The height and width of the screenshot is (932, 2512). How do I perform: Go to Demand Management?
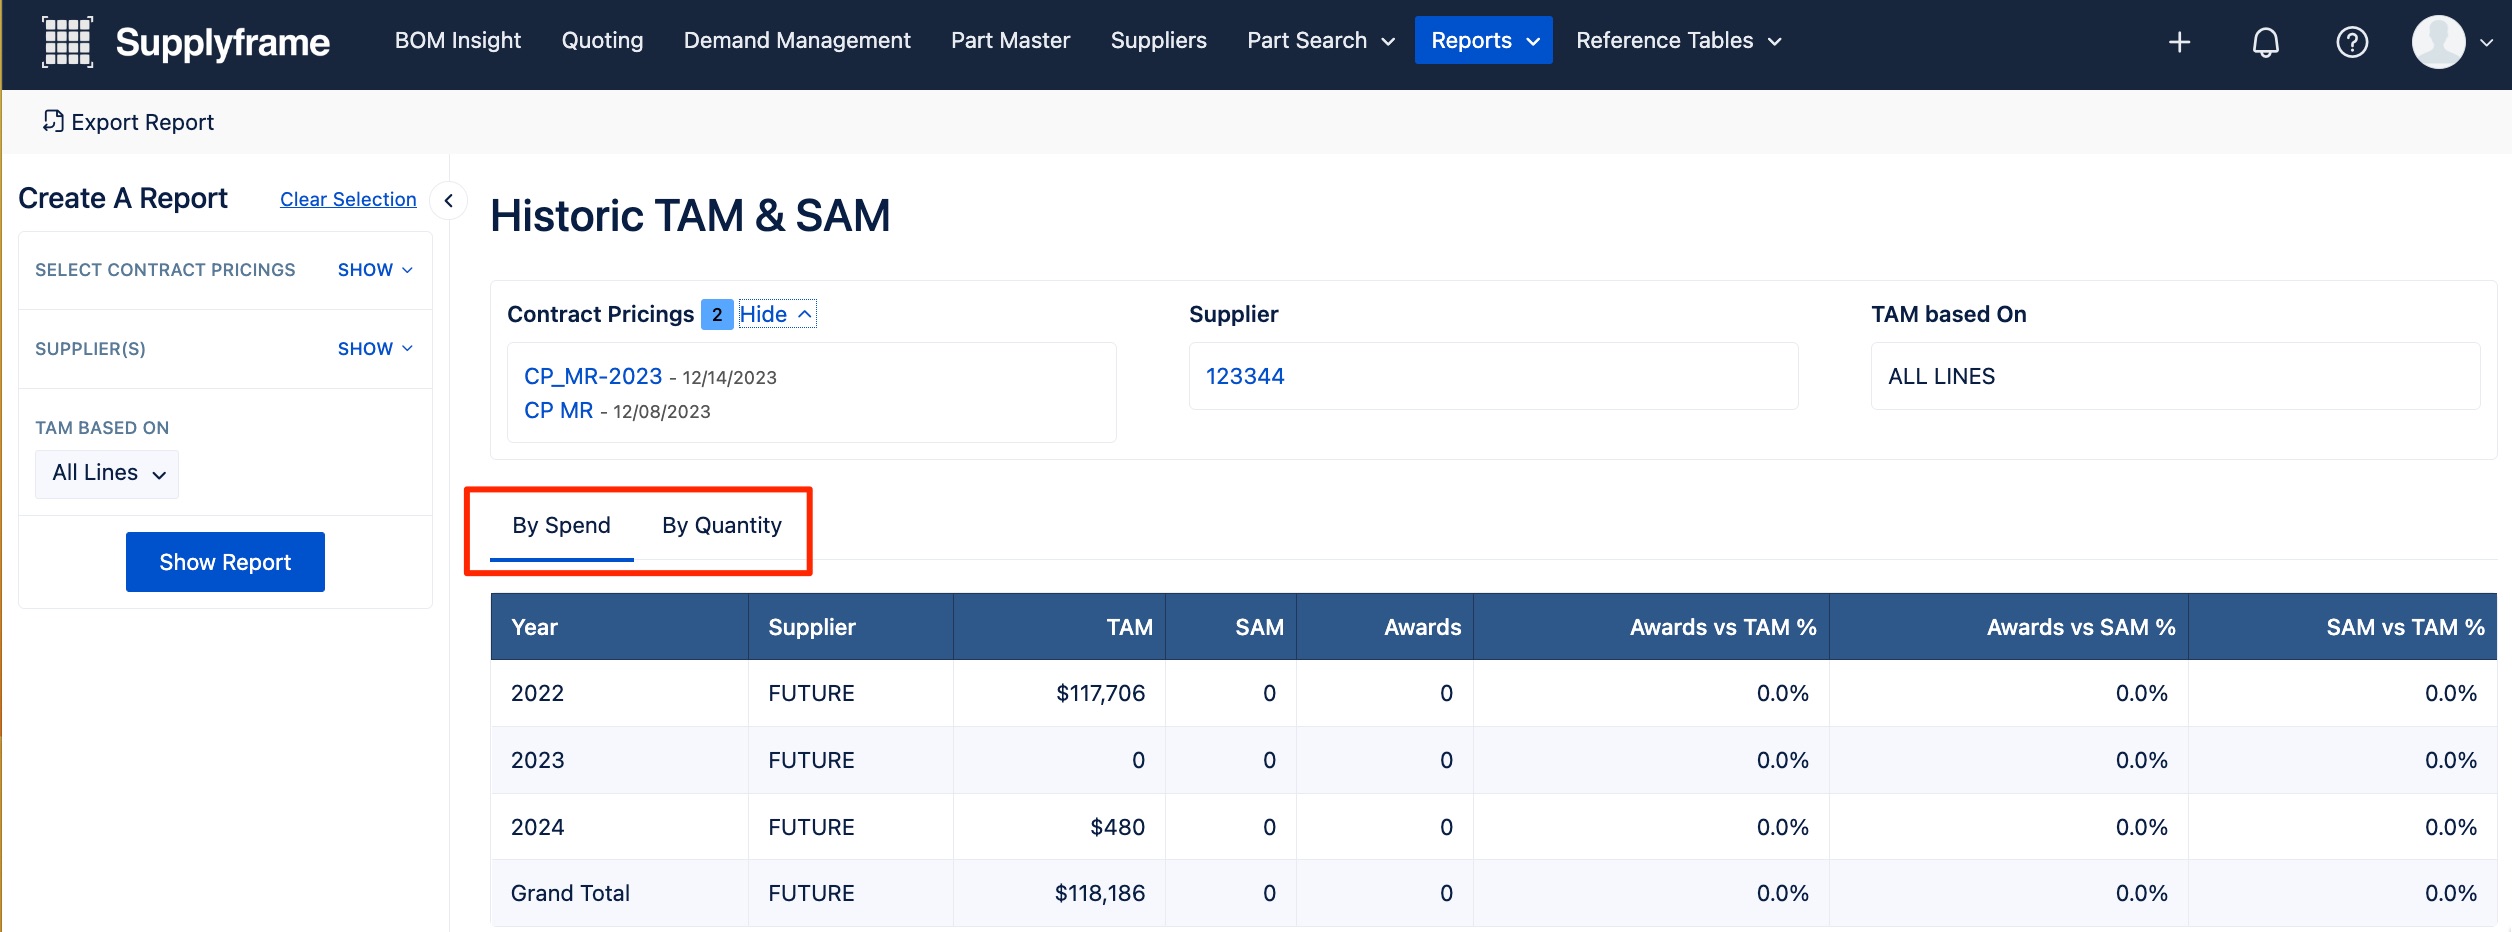point(797,40)
